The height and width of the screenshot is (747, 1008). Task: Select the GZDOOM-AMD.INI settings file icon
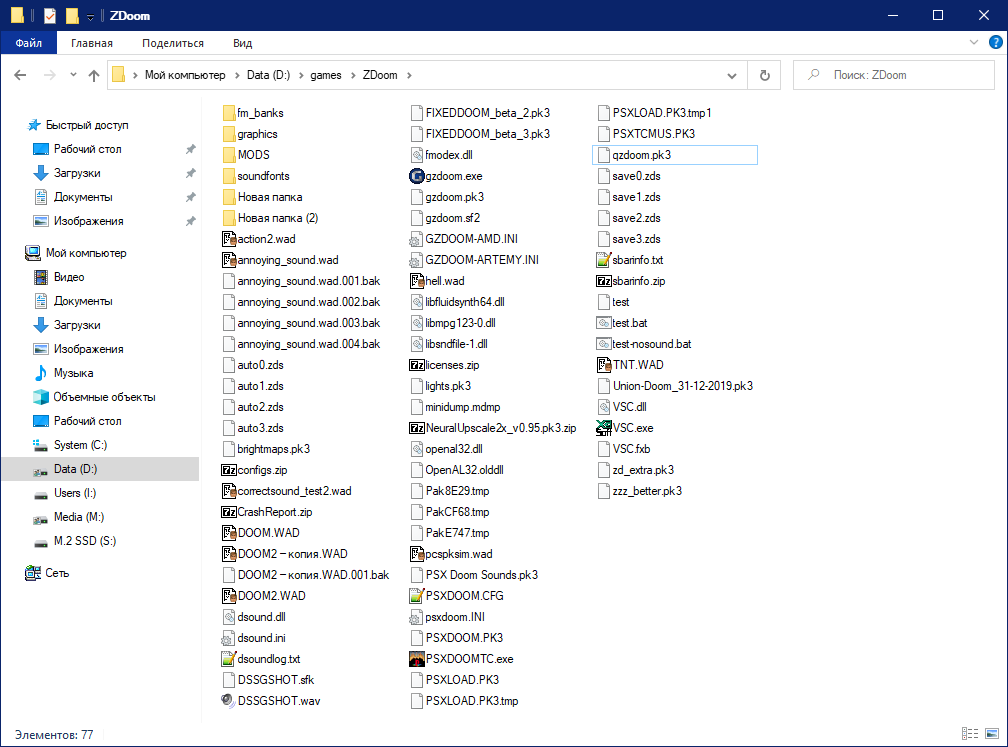tap(417, 239)
